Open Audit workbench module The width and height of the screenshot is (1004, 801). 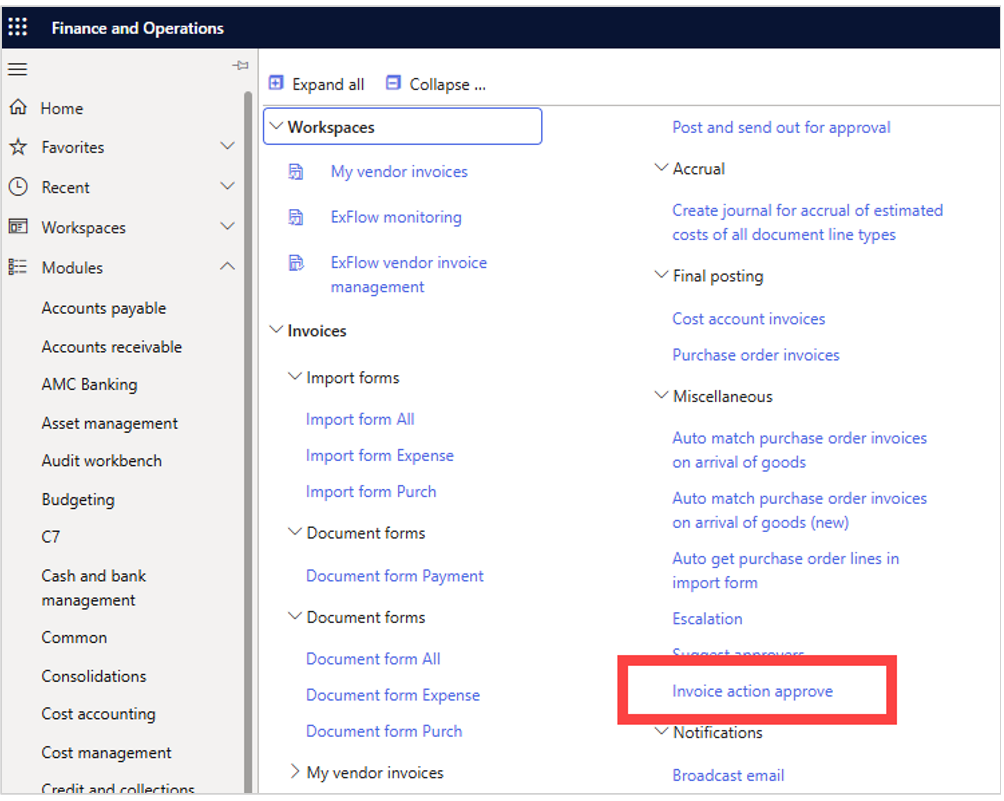pyautogui.click(x=101, y=460)
